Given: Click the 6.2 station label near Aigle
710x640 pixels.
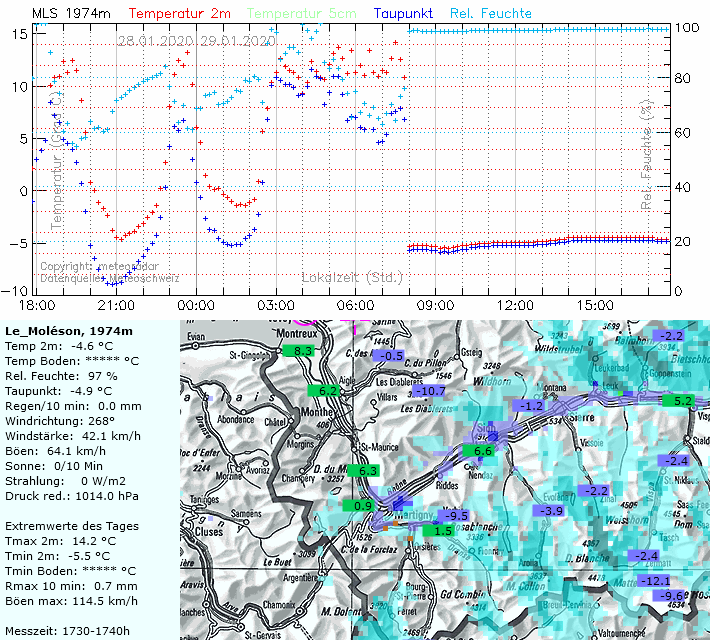Looking at the screenshot, I should (x=323, y=390).
